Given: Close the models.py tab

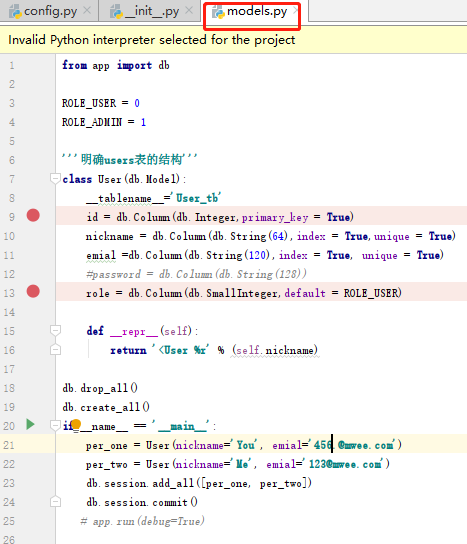Looking at the screenshot, I should pos(296,11).
